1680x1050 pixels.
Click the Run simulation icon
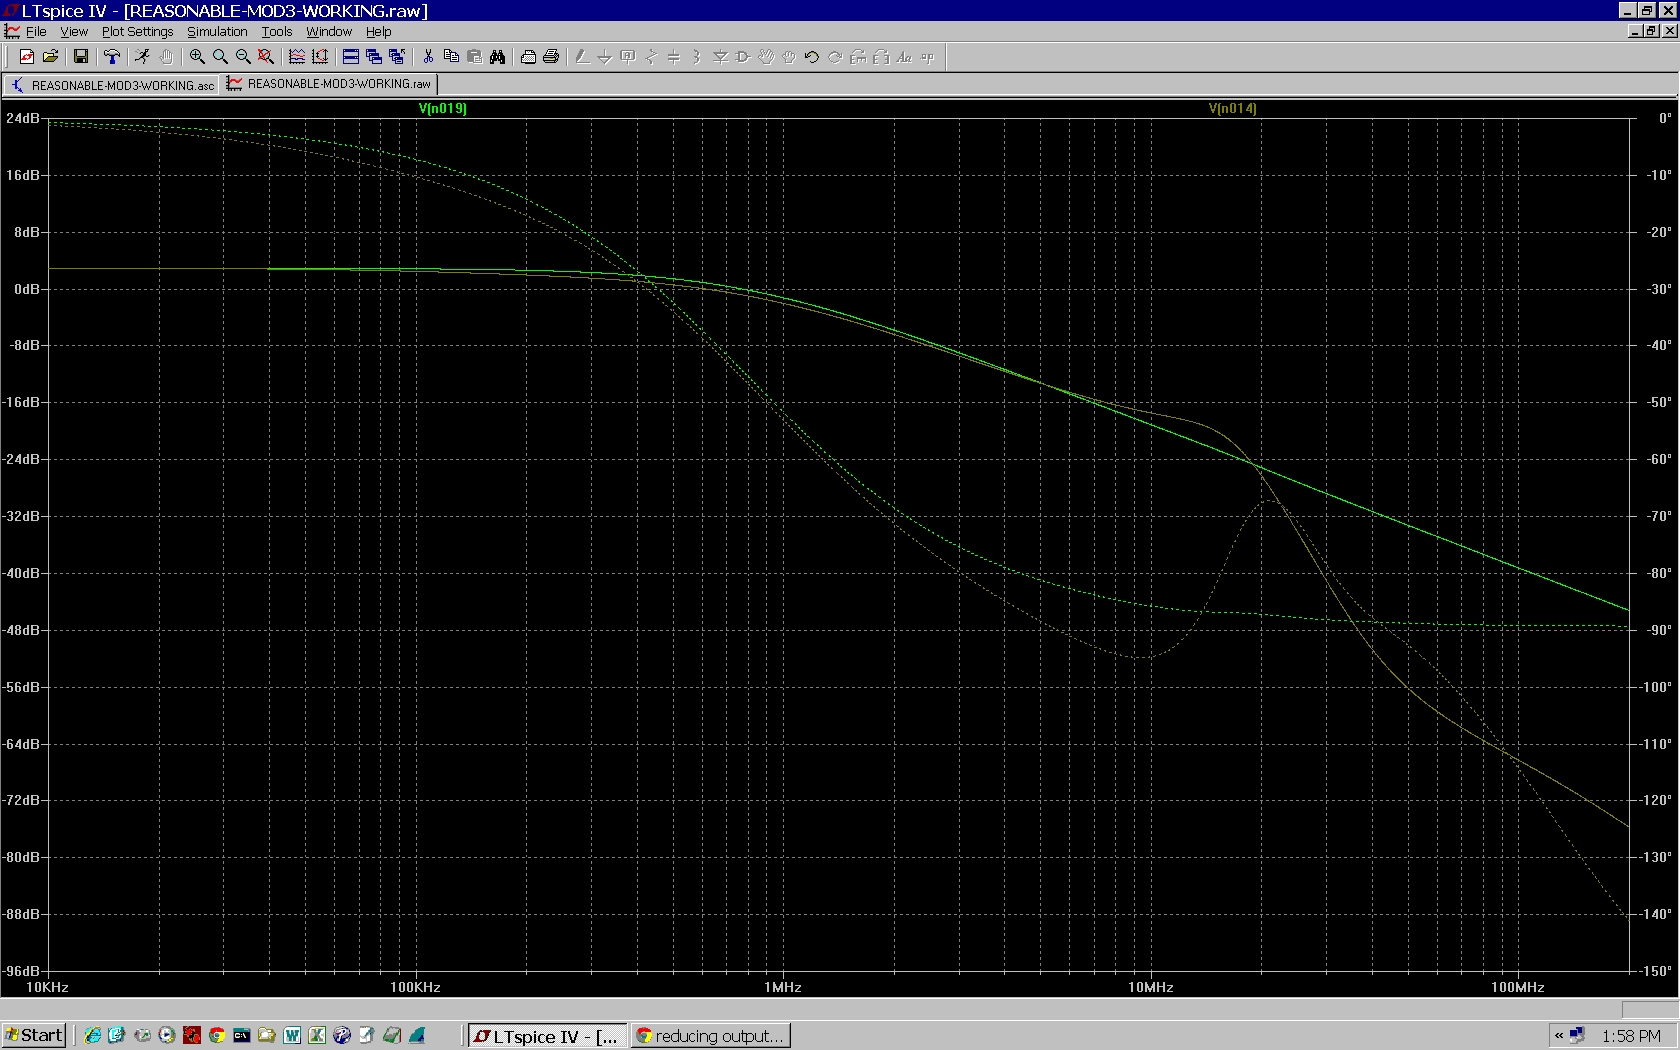pyautogui.click(x=142, y=57)
